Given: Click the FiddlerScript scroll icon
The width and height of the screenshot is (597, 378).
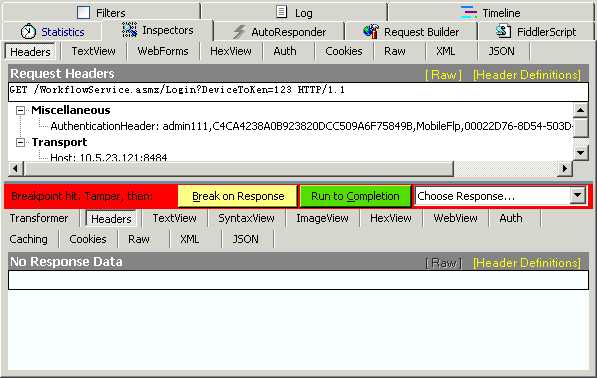Looking at the screenshot, I should 503,31.
